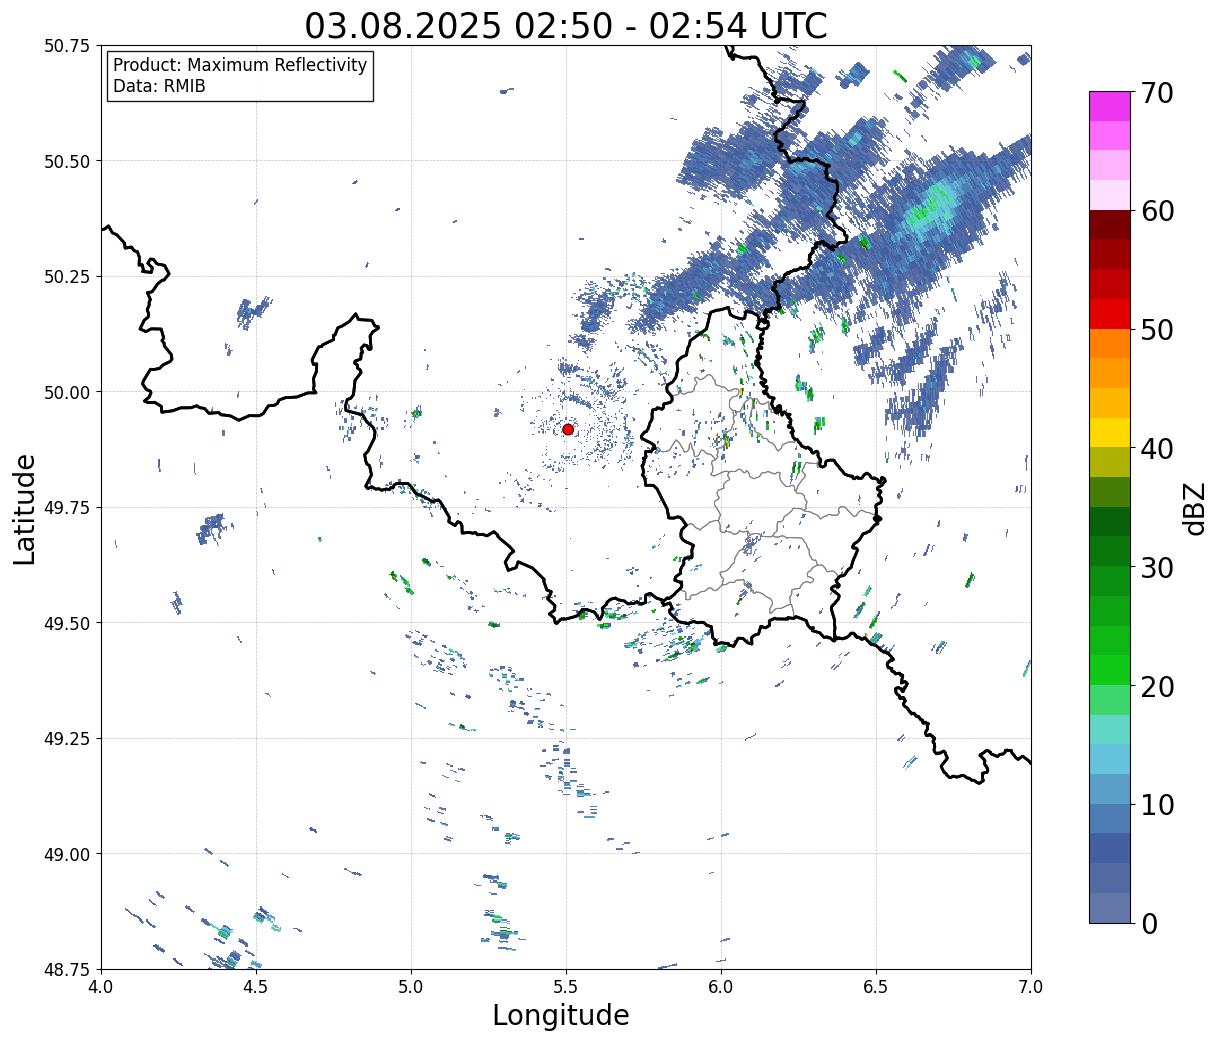This screenshot has width=1219, height=1040.
Task: Click the y-axis tick label 50.25
Action: [x=67, y=277]
